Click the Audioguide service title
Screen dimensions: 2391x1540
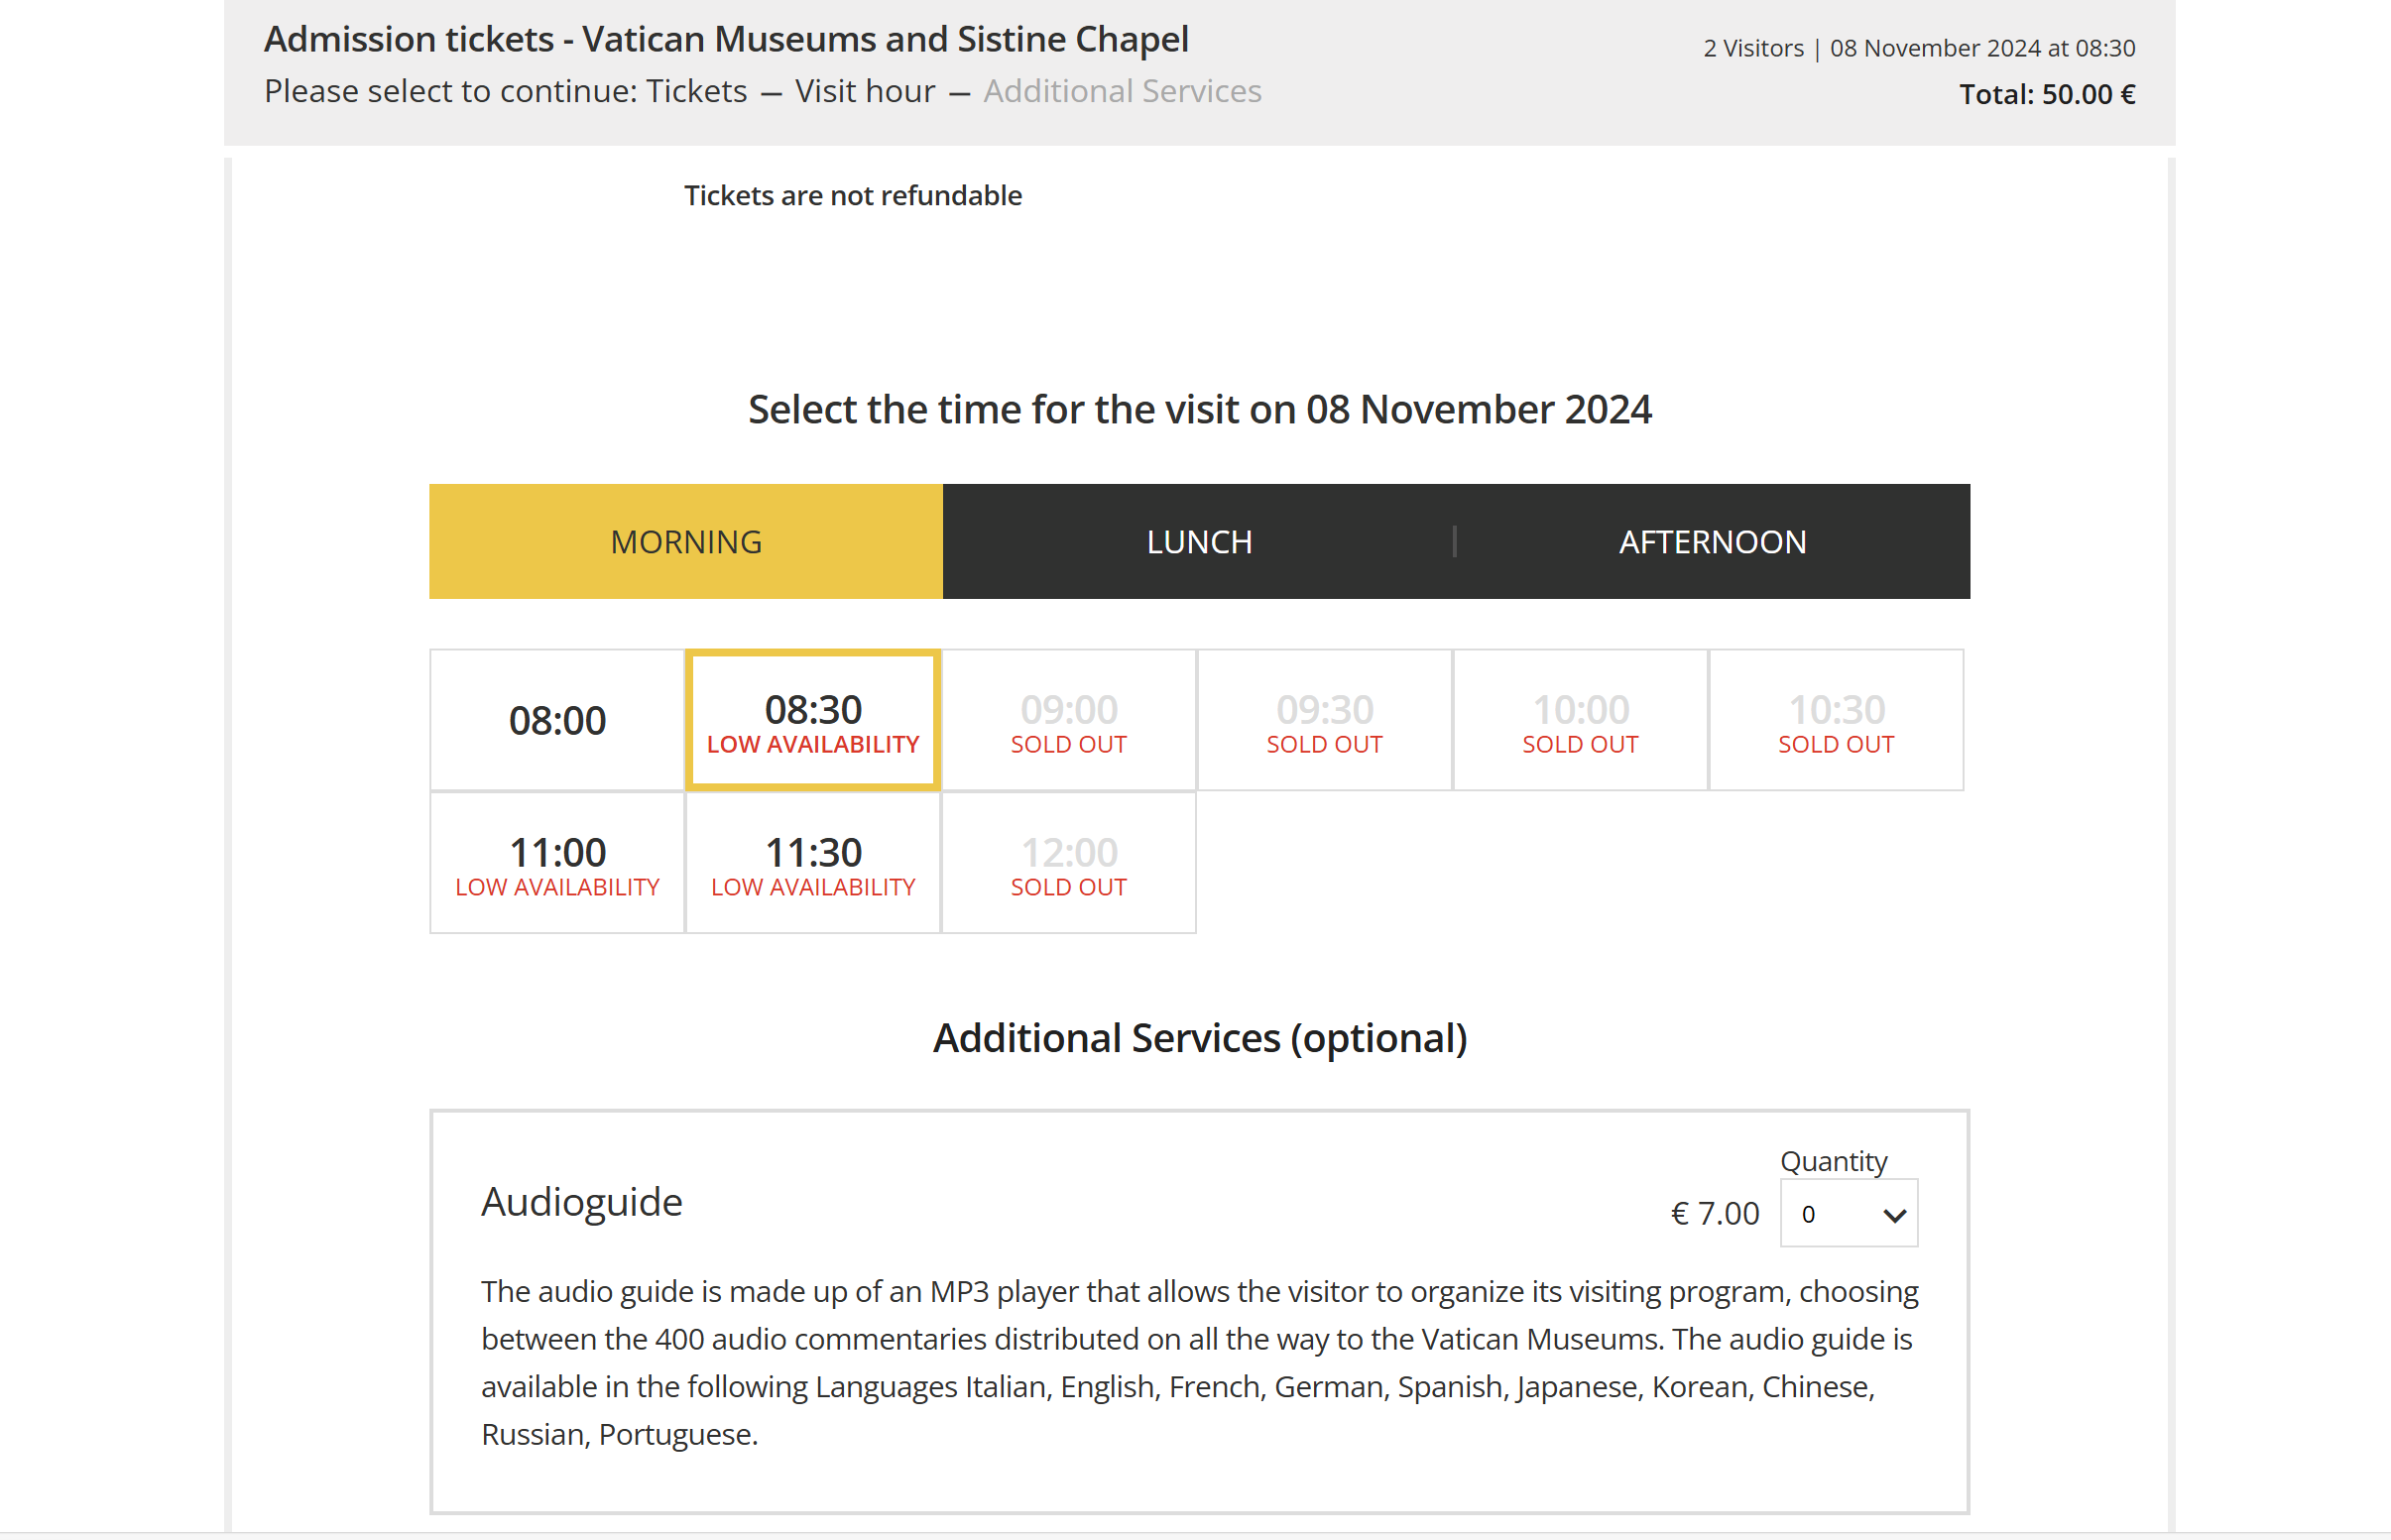pyautogui.click(x=581, y=1201)
